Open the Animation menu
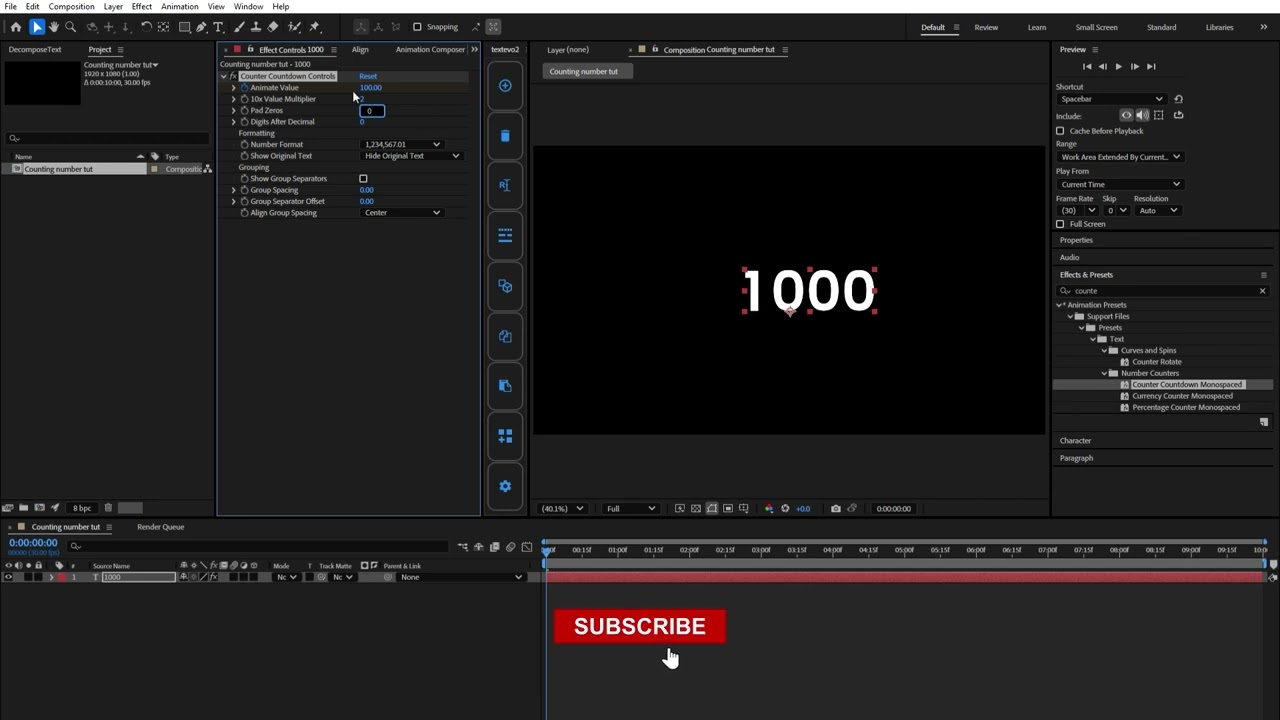This screenshot has height=720, width=1280. click(180, 7)
